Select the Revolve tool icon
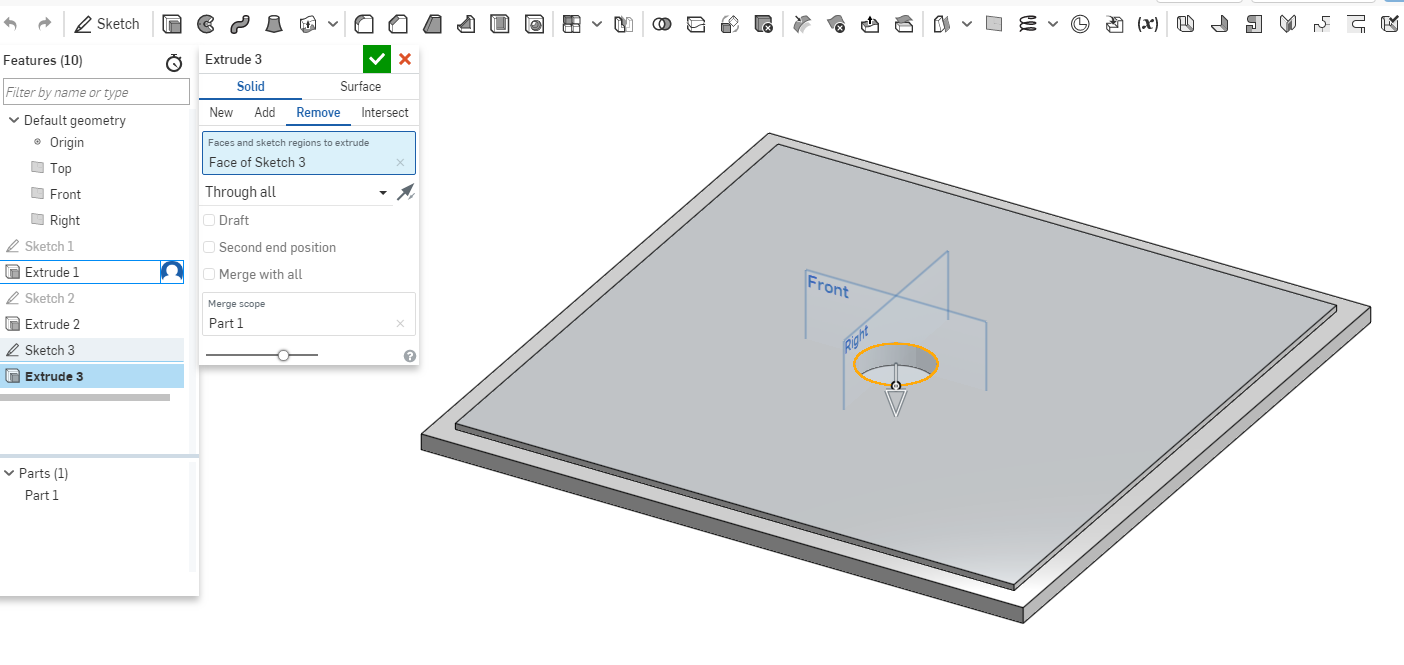The image size is (1404, 665). point(206,24)
